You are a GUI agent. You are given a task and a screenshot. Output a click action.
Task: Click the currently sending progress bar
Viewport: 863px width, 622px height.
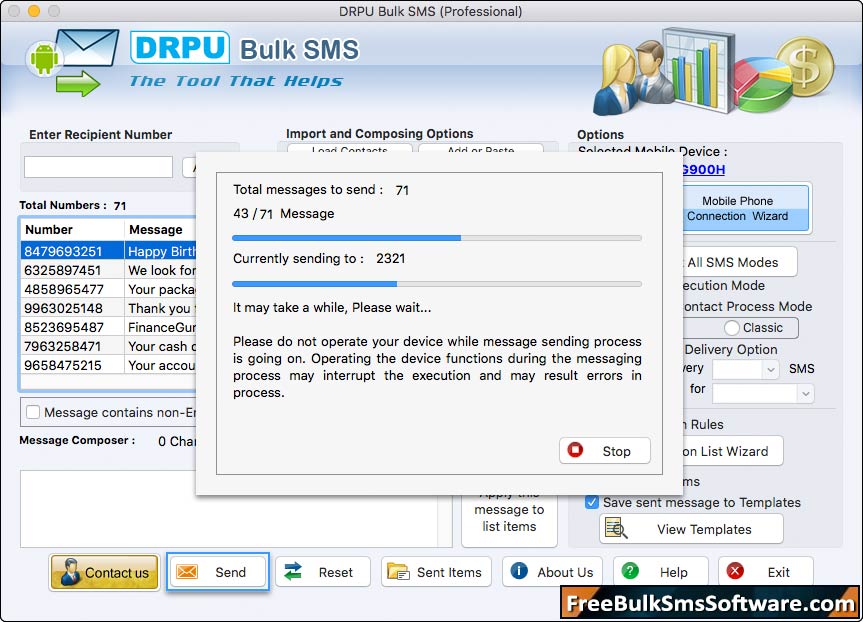[x=437, y=284]
